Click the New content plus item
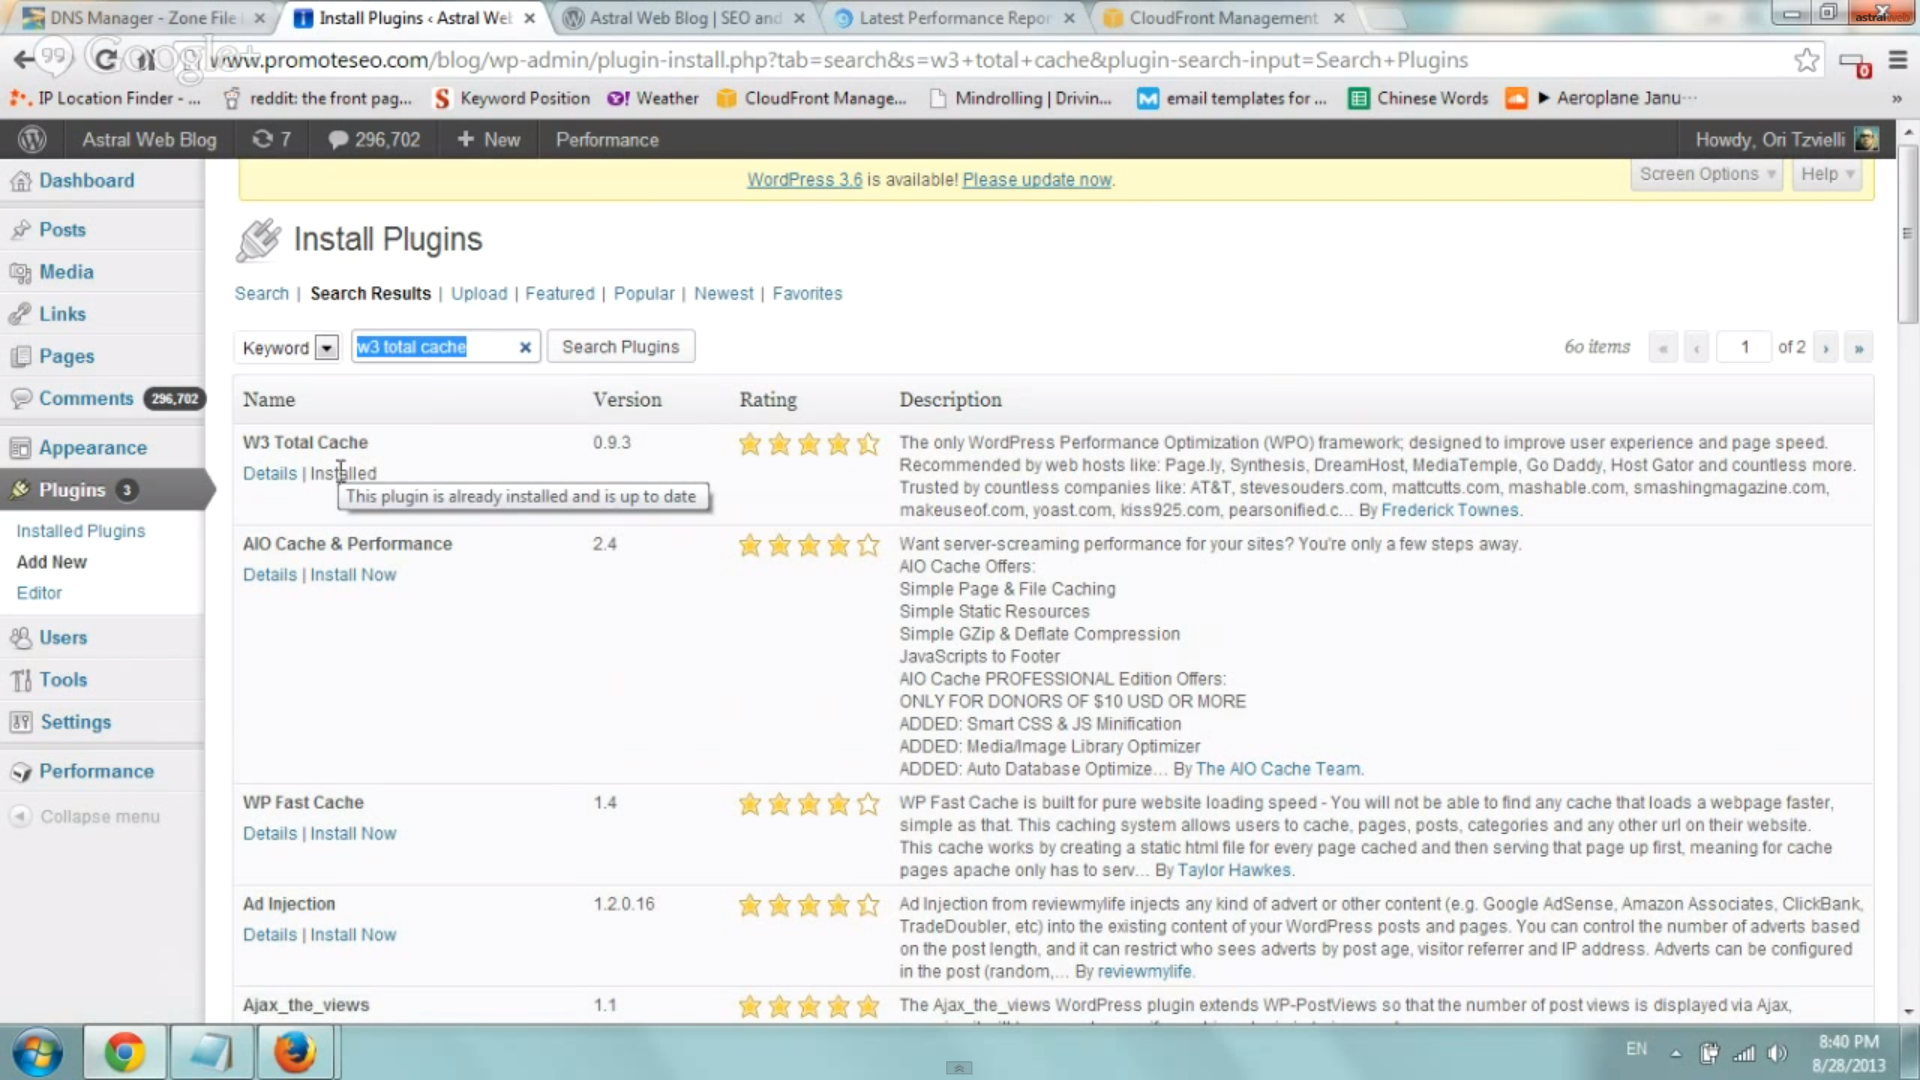Image resolution: width=1920 pixels, height=1080 pixels. click(x=488, y=140)
